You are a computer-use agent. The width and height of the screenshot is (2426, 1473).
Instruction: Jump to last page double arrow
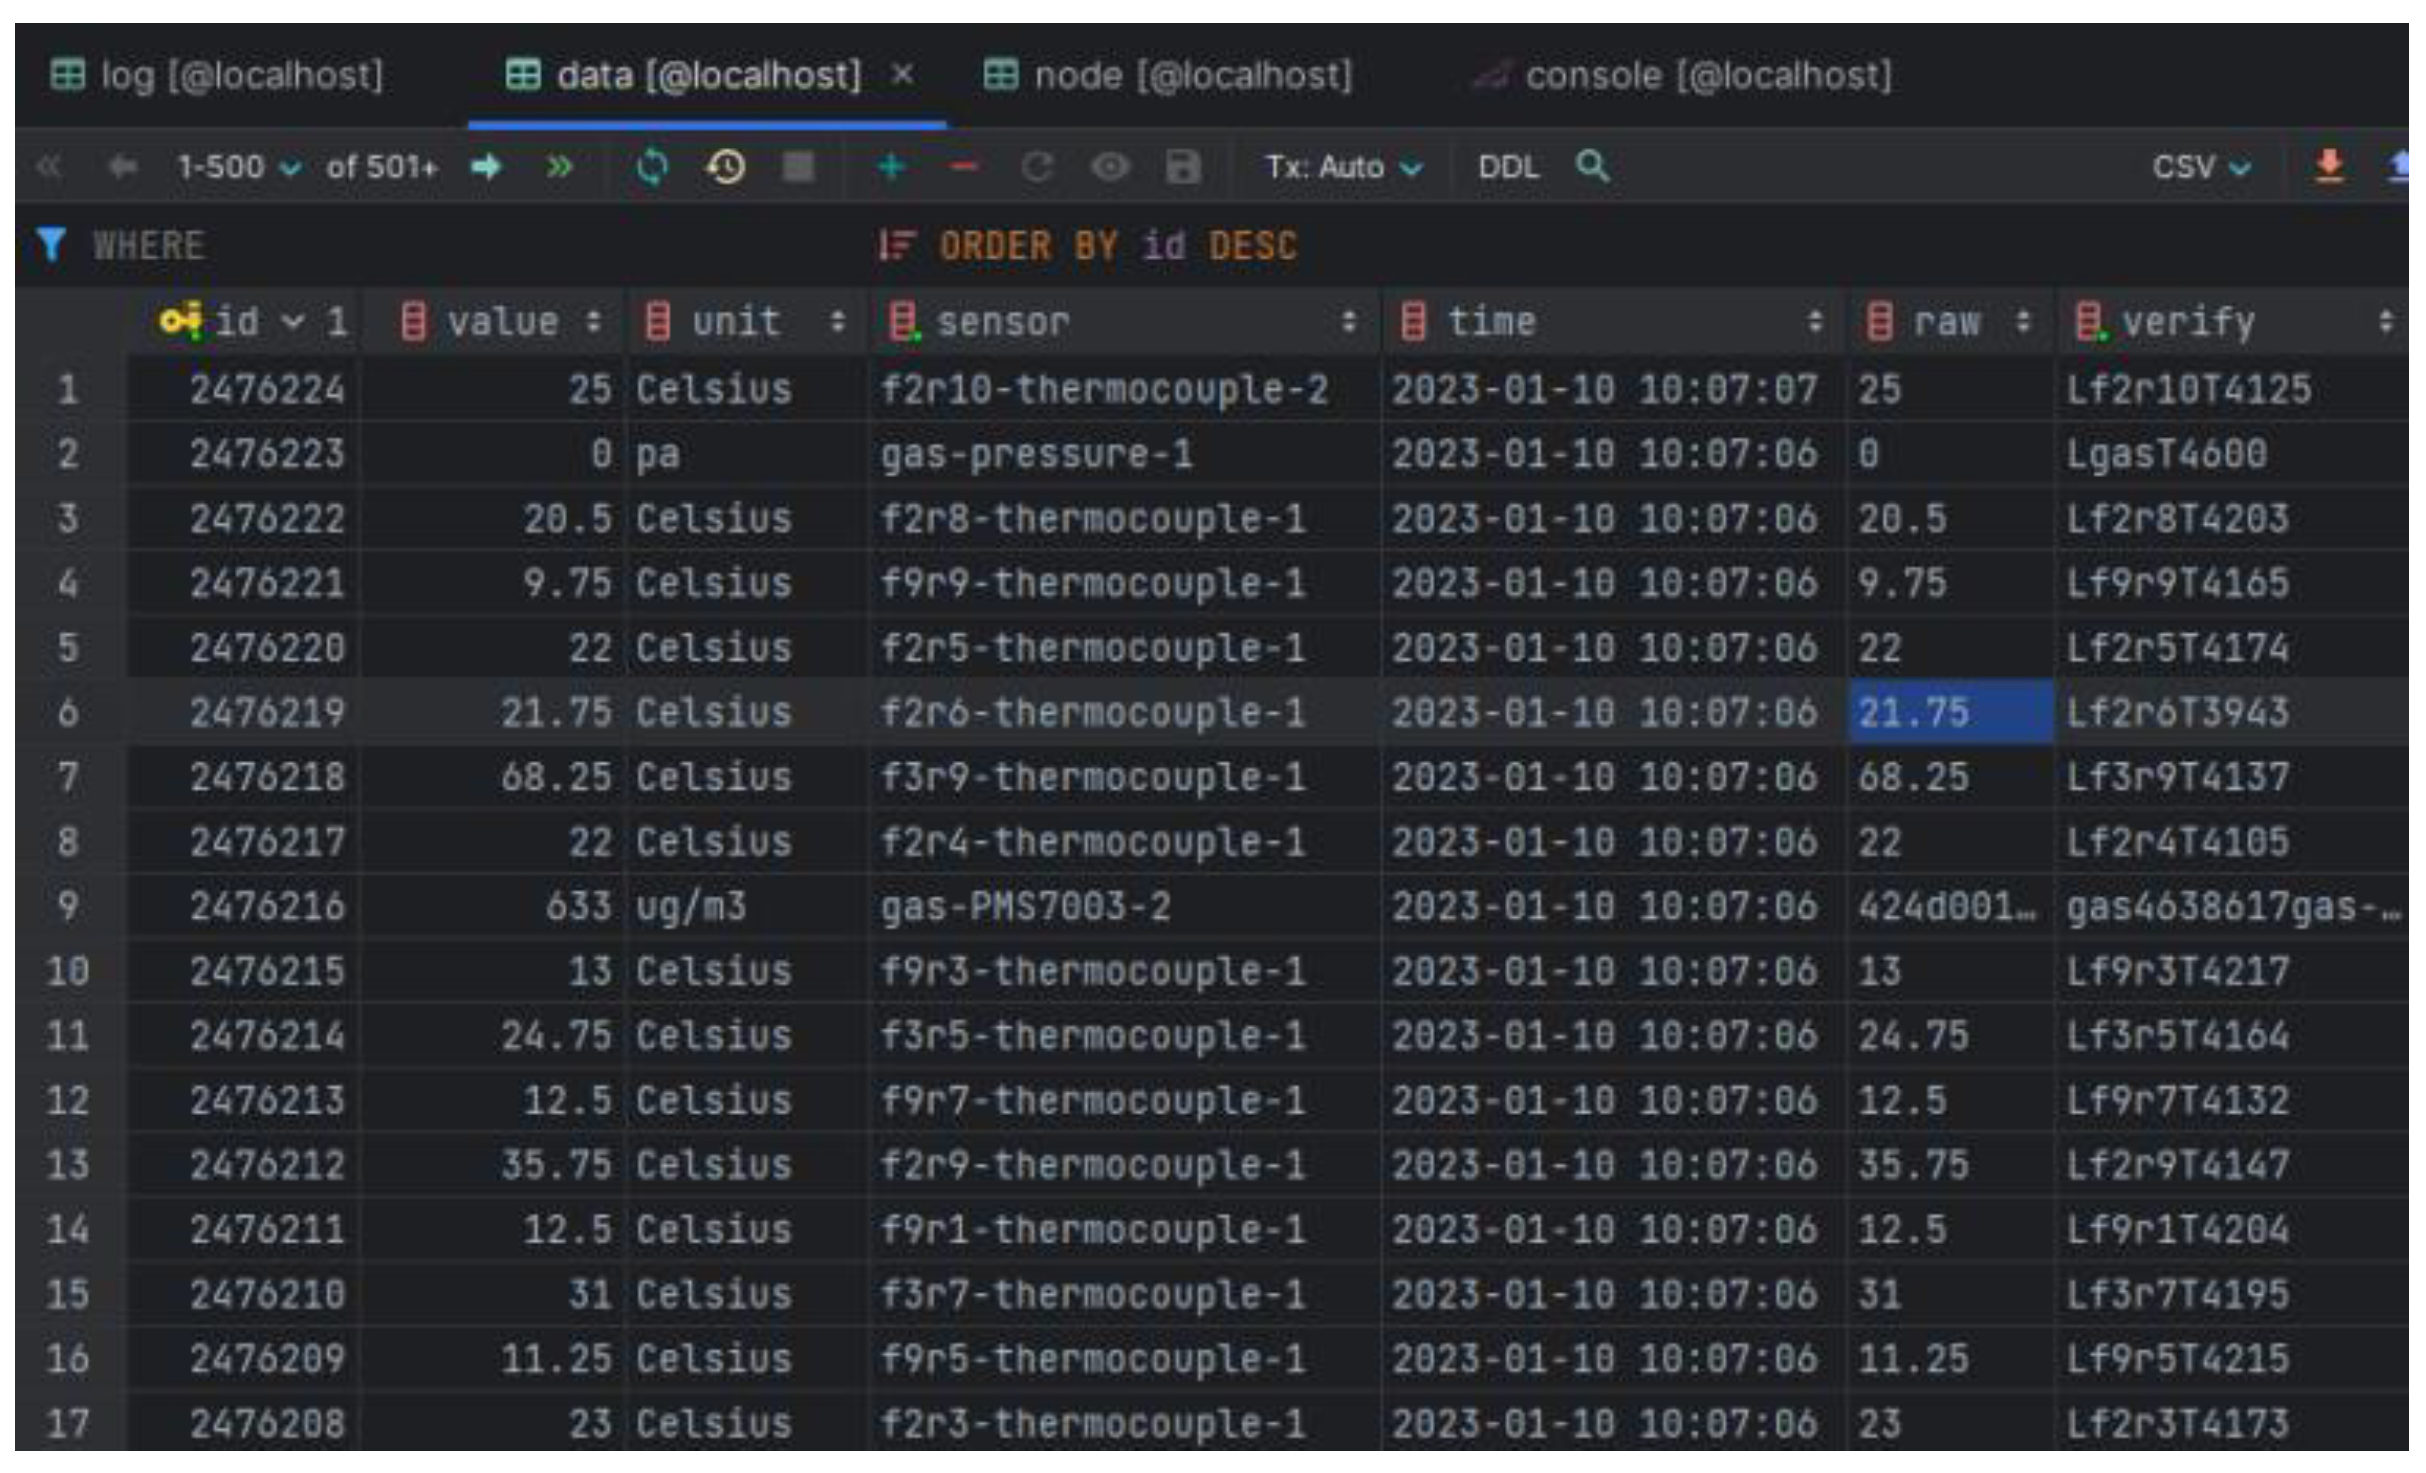tap(559, 166)
